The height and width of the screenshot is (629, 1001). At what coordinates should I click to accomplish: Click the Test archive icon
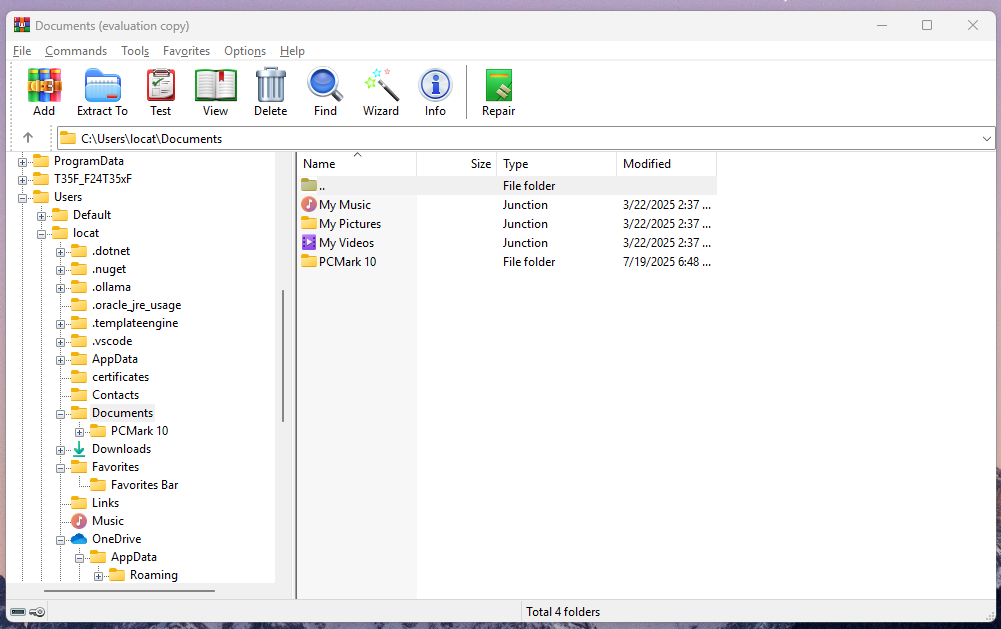160,90
